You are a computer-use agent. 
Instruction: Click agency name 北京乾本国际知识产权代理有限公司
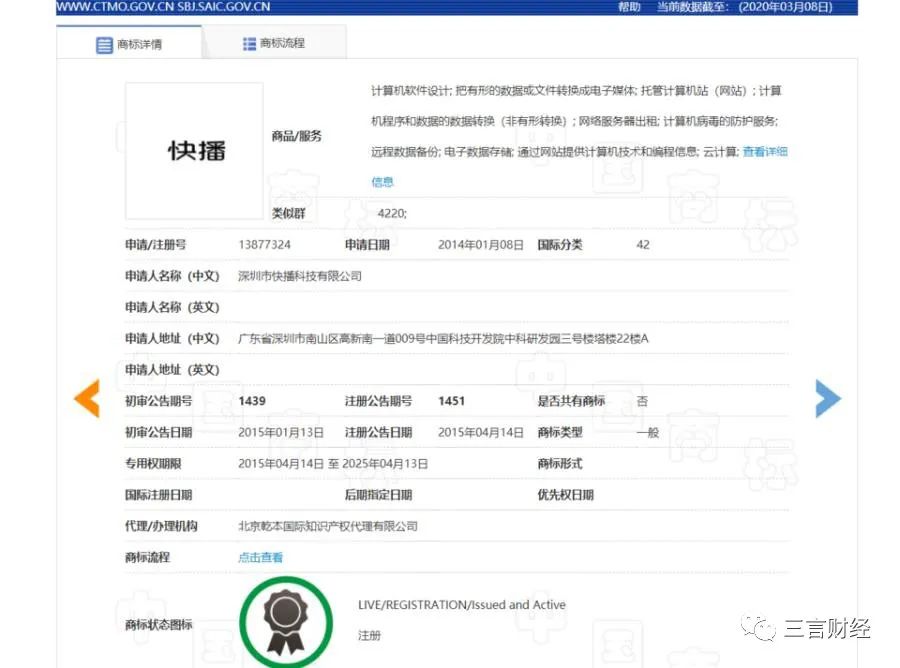click(x=328, y=526)
